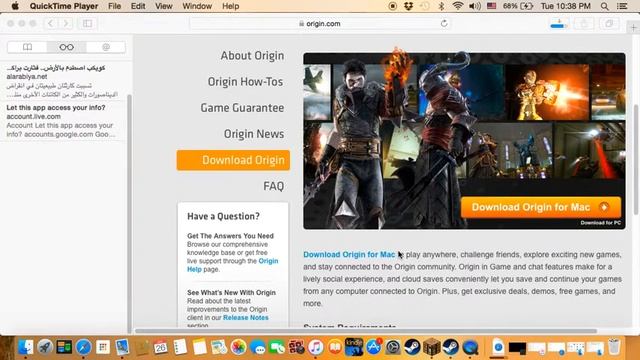Switch to the Reading List sidebar tab
The image size is (640, 360).
(x=67, y=47)
